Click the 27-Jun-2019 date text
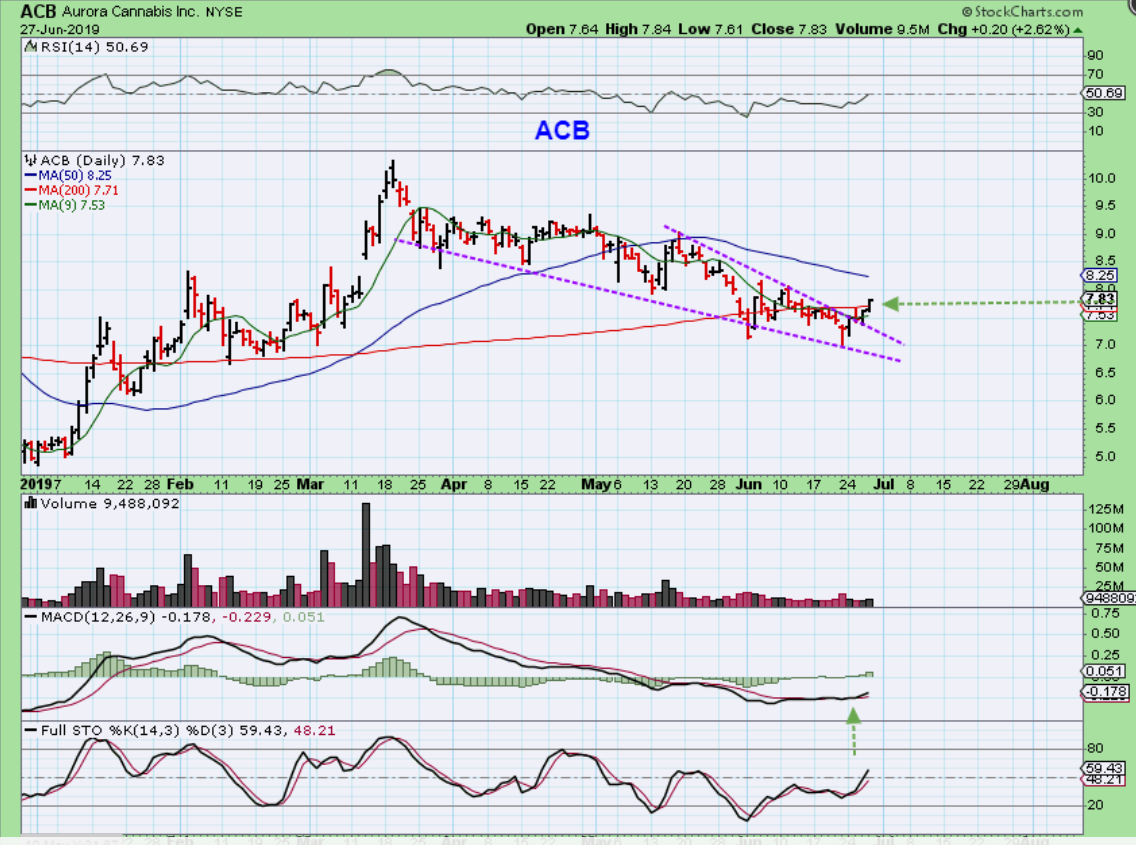Screen dimensions: 1136x845 tap(59, 30)
